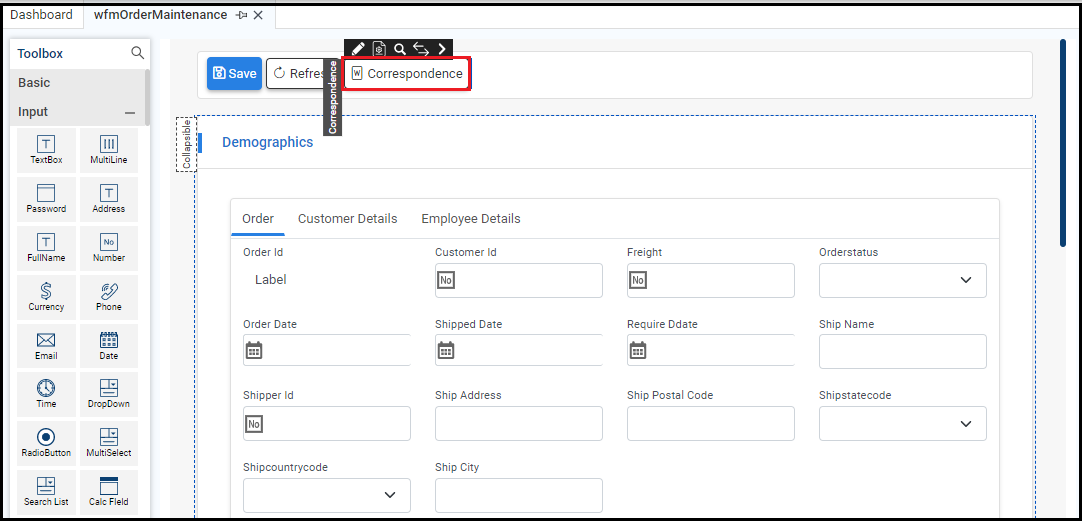Select the Currency control in Toolbox
The width and height of the screenshot is (1082, 521).
click(x=46, y=297)
